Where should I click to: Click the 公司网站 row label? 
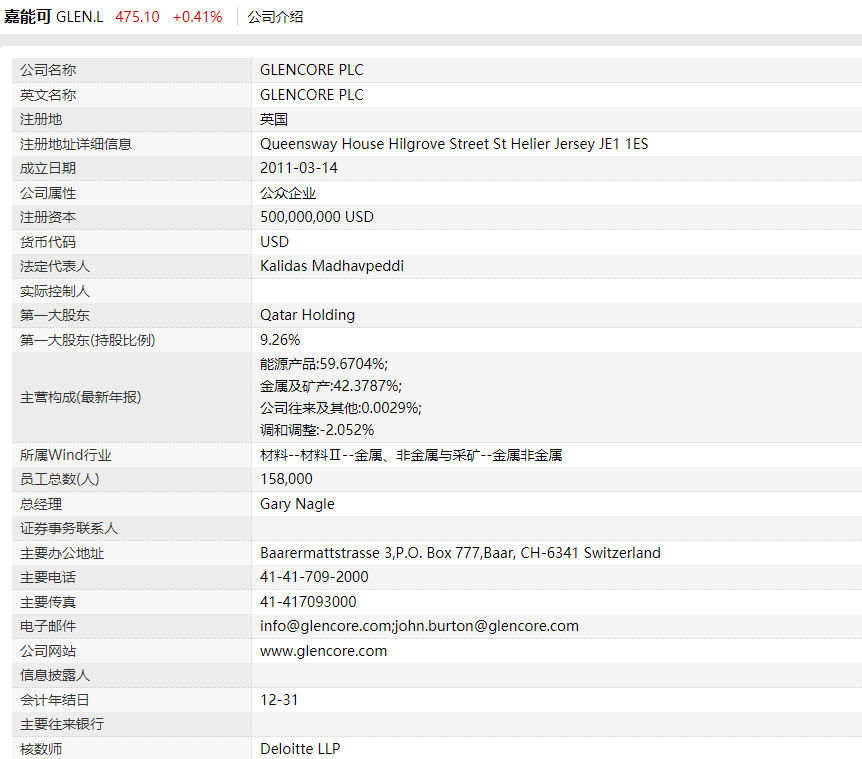pos(48,651)
